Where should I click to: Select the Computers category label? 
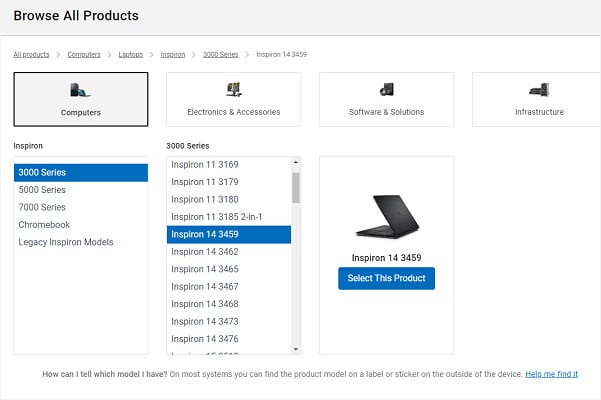81,113
